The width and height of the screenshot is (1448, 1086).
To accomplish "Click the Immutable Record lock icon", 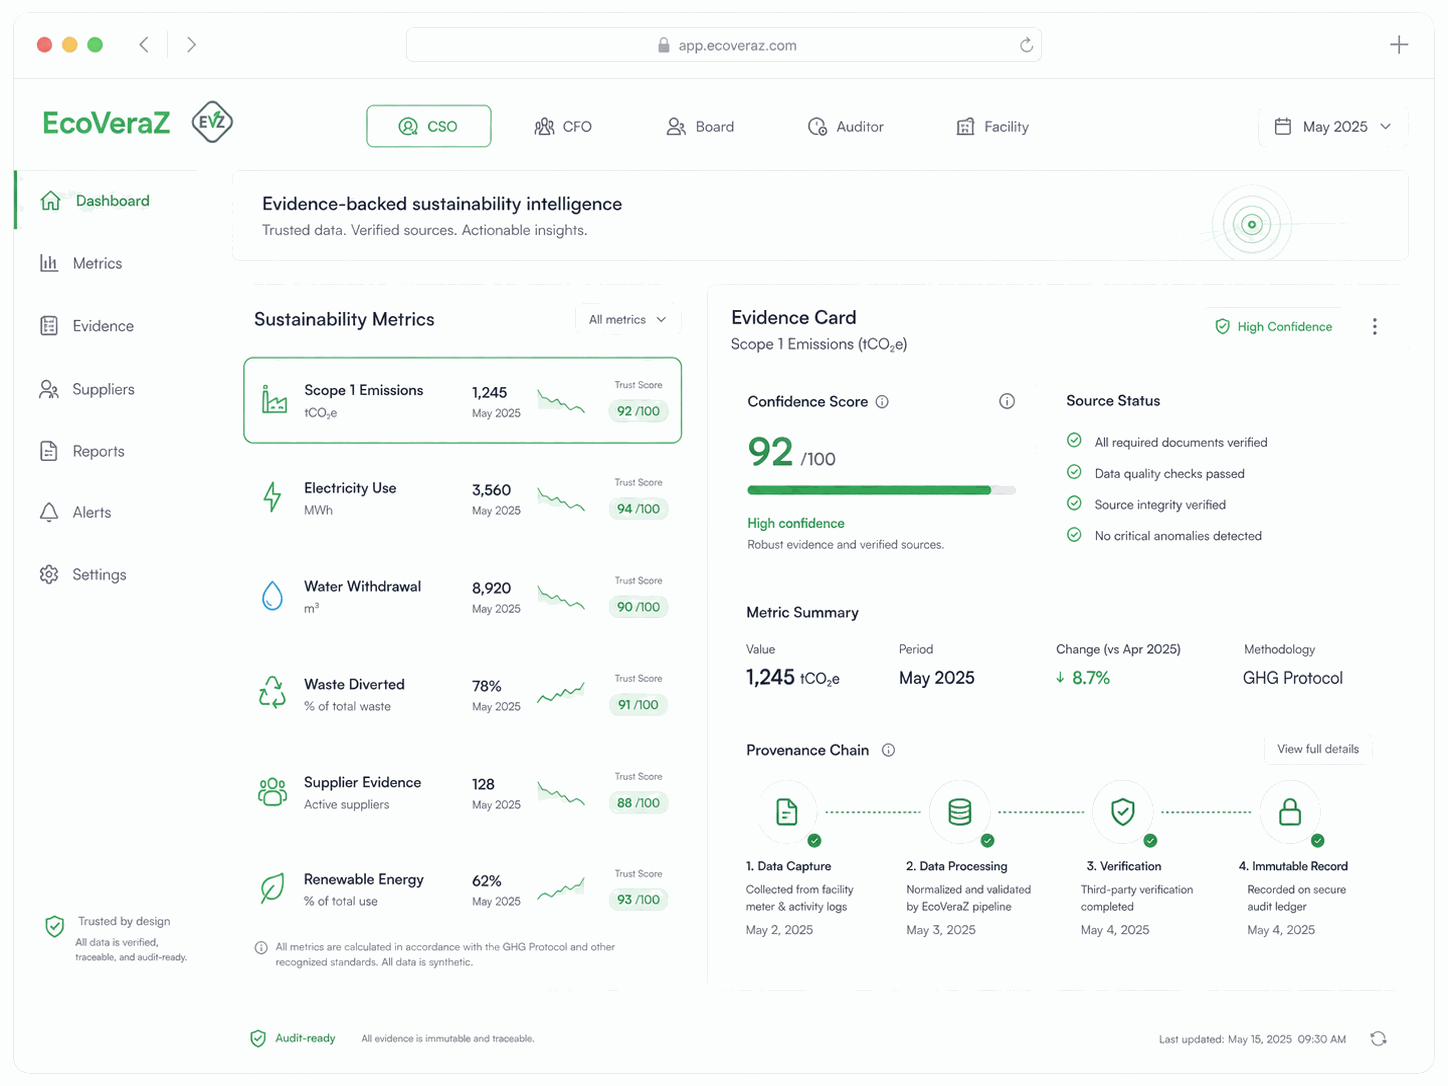I will coord(1290,812).
